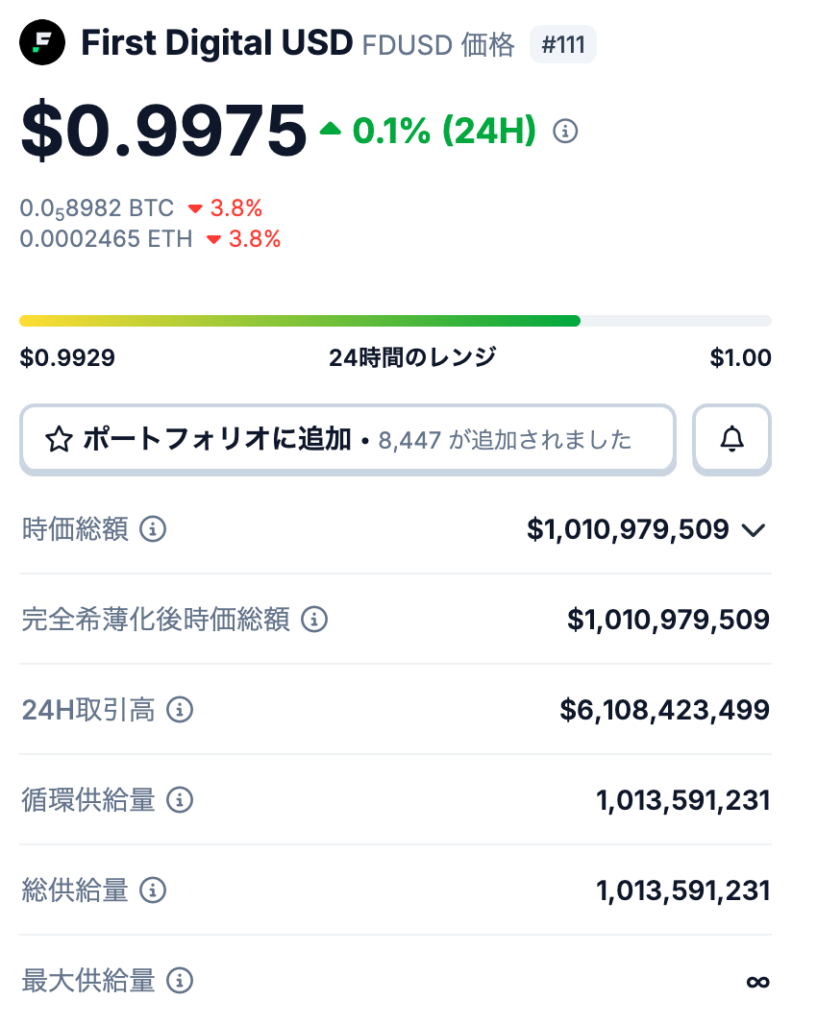Click the 24H volume value $6,108,423,499

pos(664,710)
